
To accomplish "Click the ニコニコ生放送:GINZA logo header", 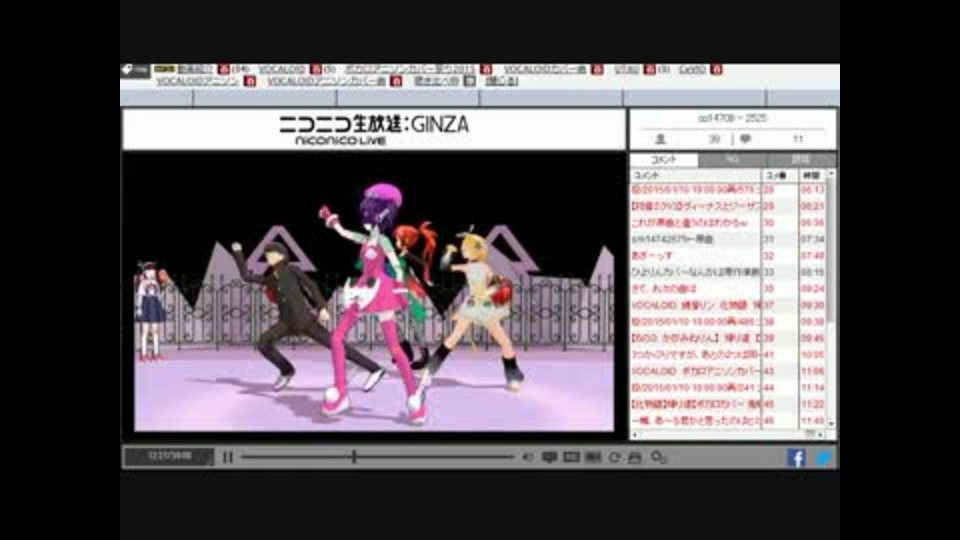I will 373,130.
